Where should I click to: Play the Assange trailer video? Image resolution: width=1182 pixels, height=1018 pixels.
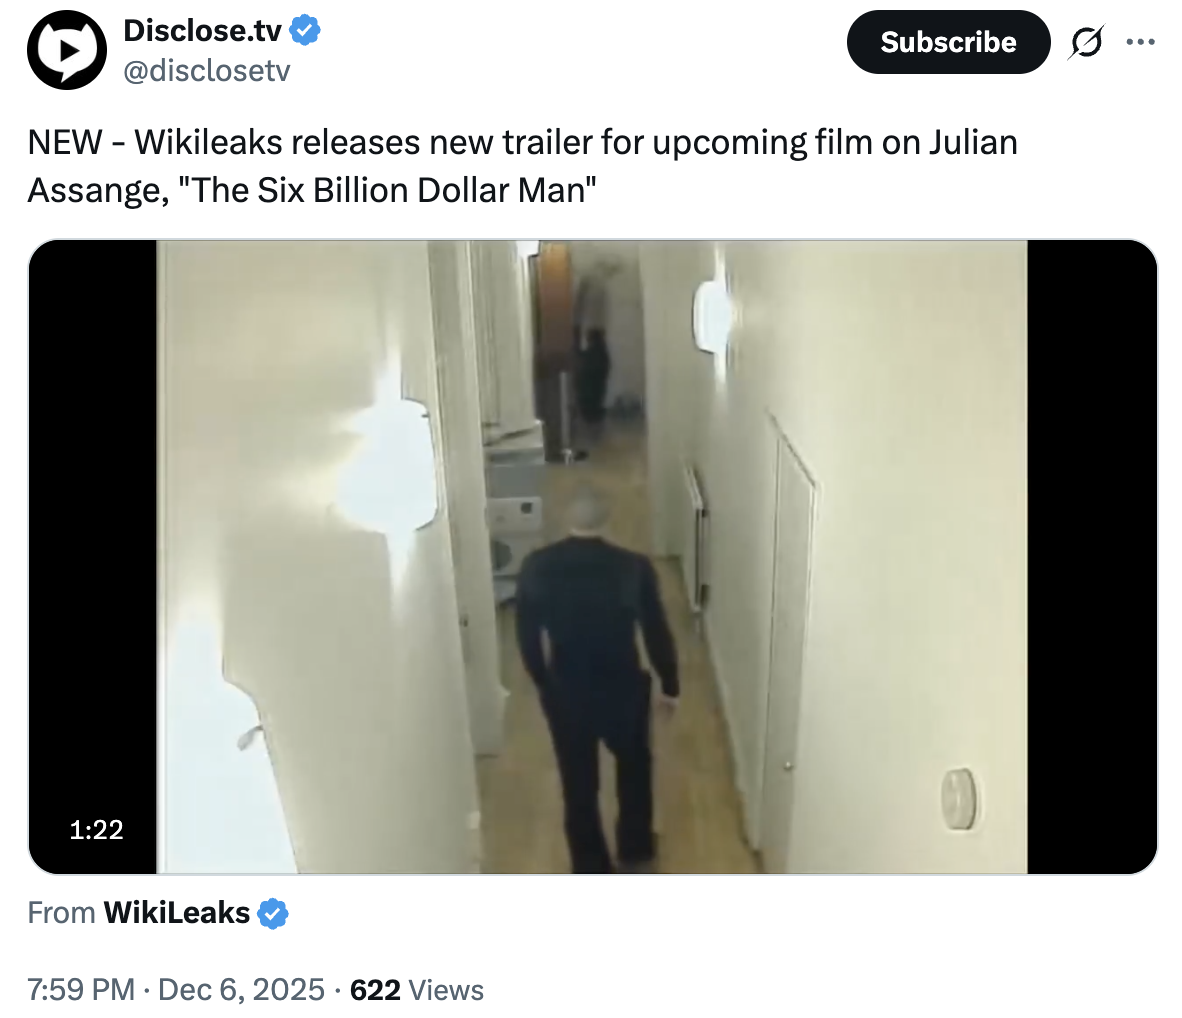point(592,557)
